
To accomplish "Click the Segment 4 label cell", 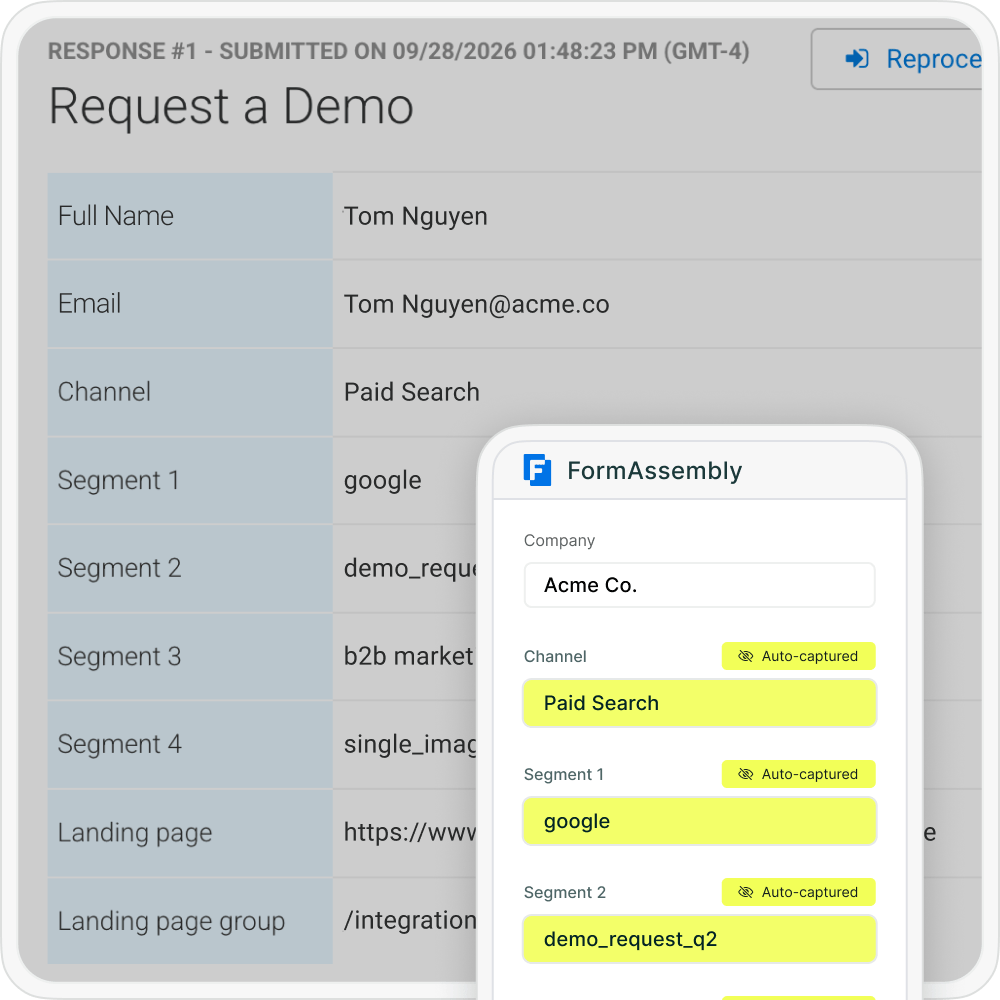I will pyautogui.click(x=190, y=745).
